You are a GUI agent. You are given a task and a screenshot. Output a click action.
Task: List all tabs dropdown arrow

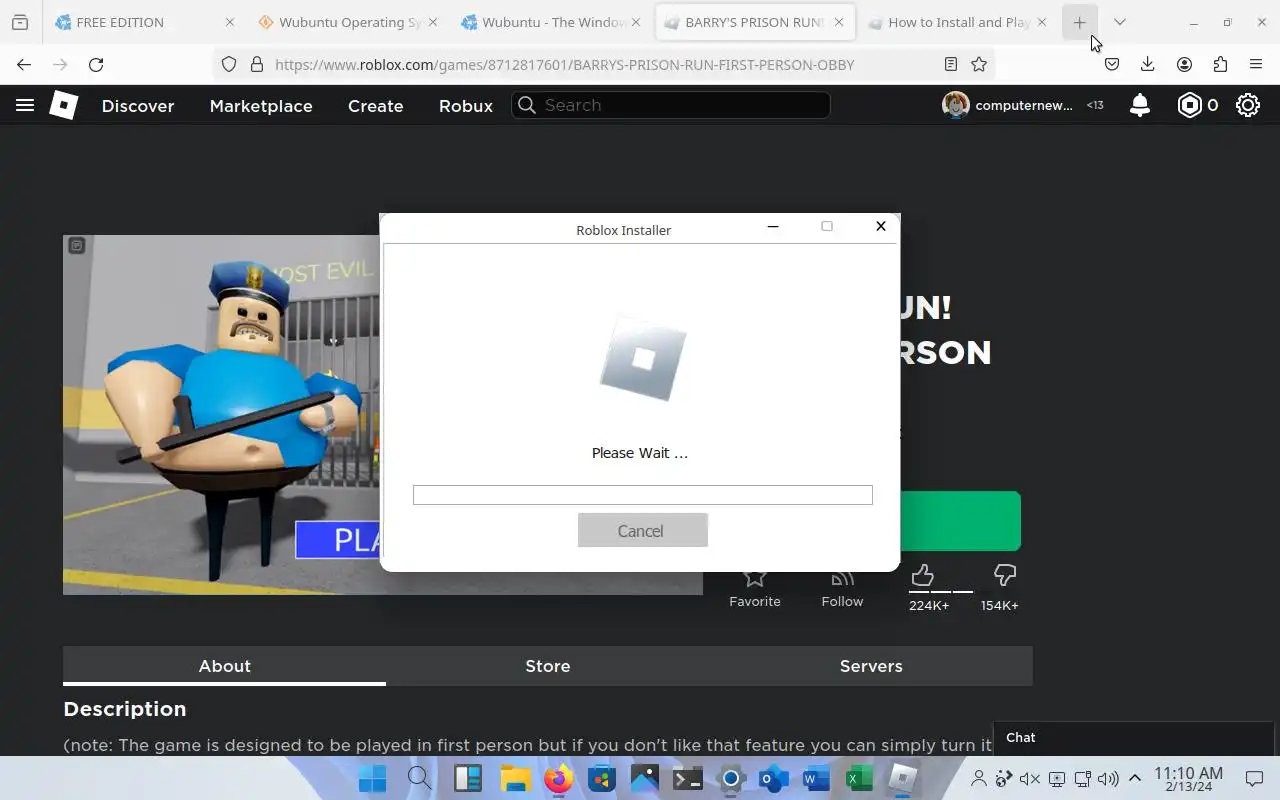[1120, 22]
